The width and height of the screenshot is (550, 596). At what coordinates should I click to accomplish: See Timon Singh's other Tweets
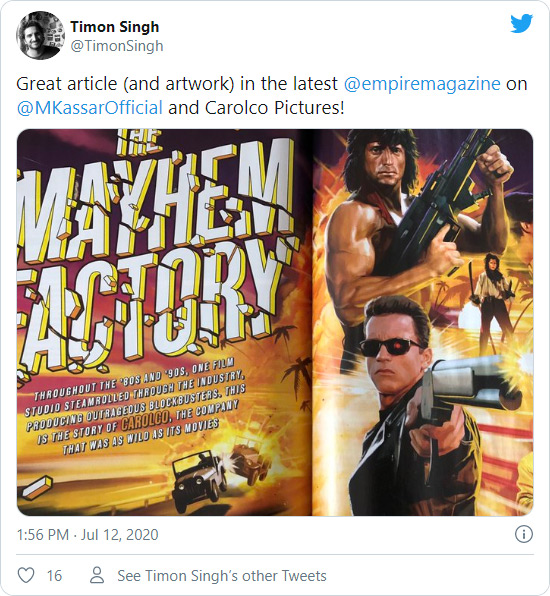pos(222,576)
